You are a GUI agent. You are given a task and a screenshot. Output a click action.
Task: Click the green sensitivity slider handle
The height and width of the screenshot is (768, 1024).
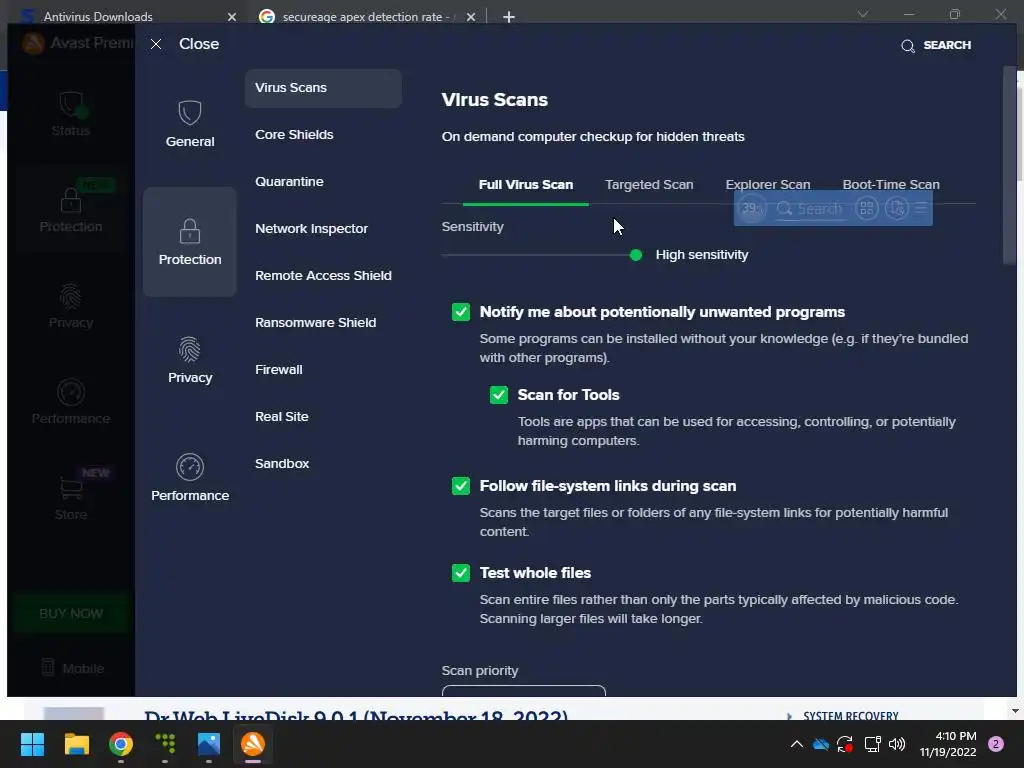(635, 255)
